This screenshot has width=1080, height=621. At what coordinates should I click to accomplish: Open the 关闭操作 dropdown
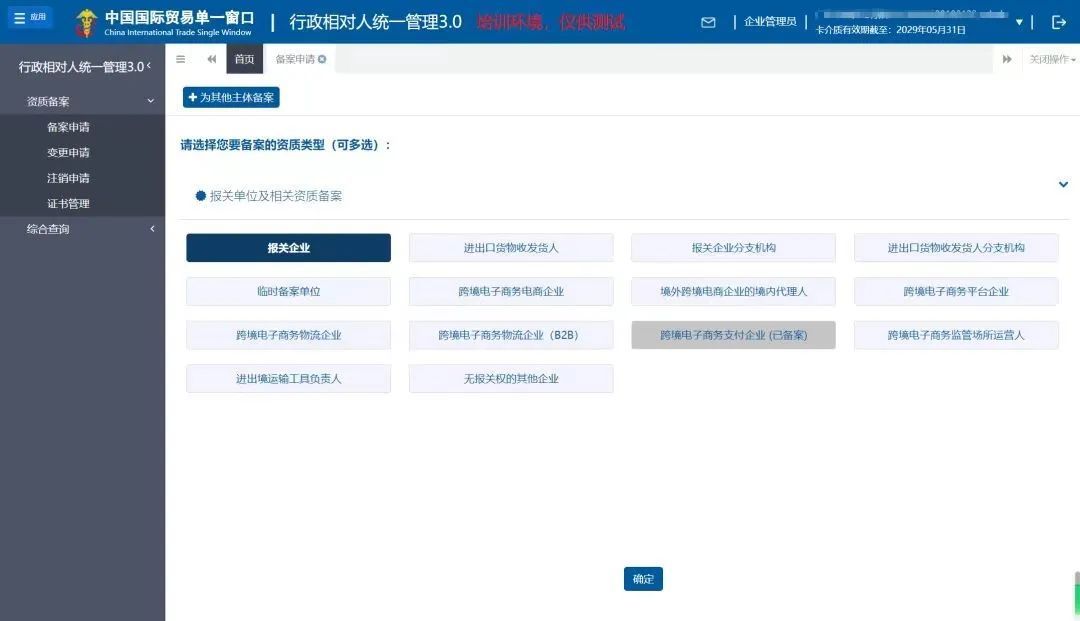(1052, 59)
